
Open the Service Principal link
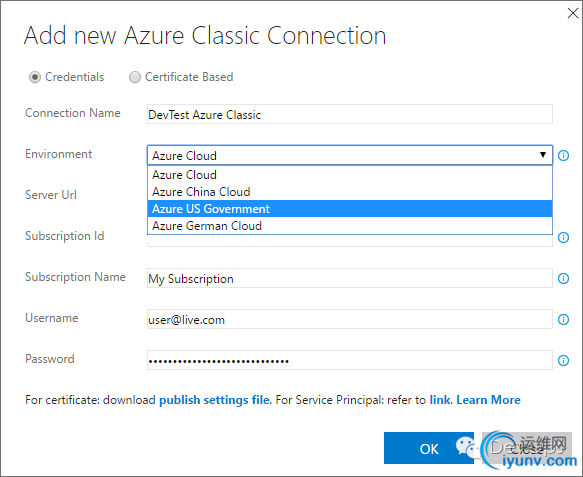tap(440, 400)
